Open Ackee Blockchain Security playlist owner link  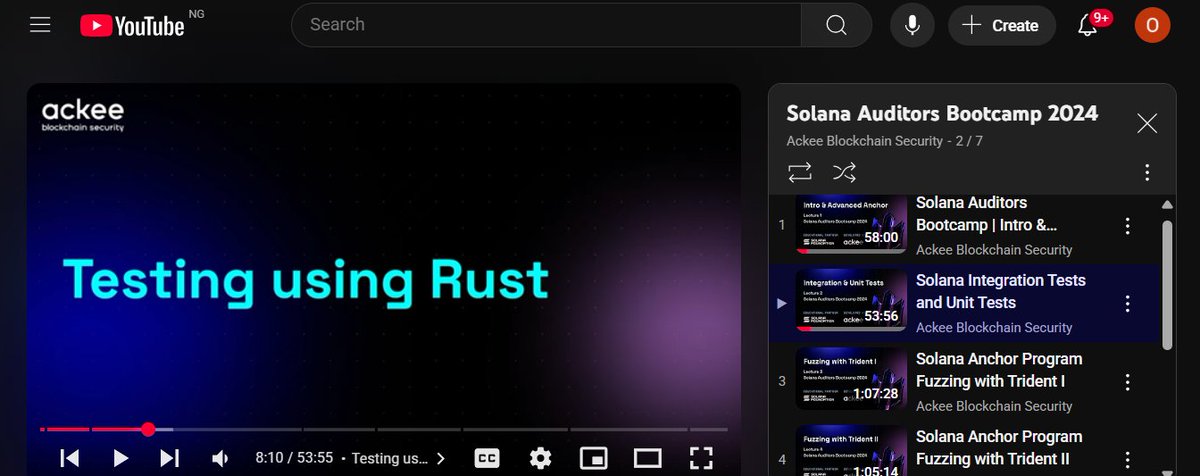pyautogui.click(x=864, y=141)
